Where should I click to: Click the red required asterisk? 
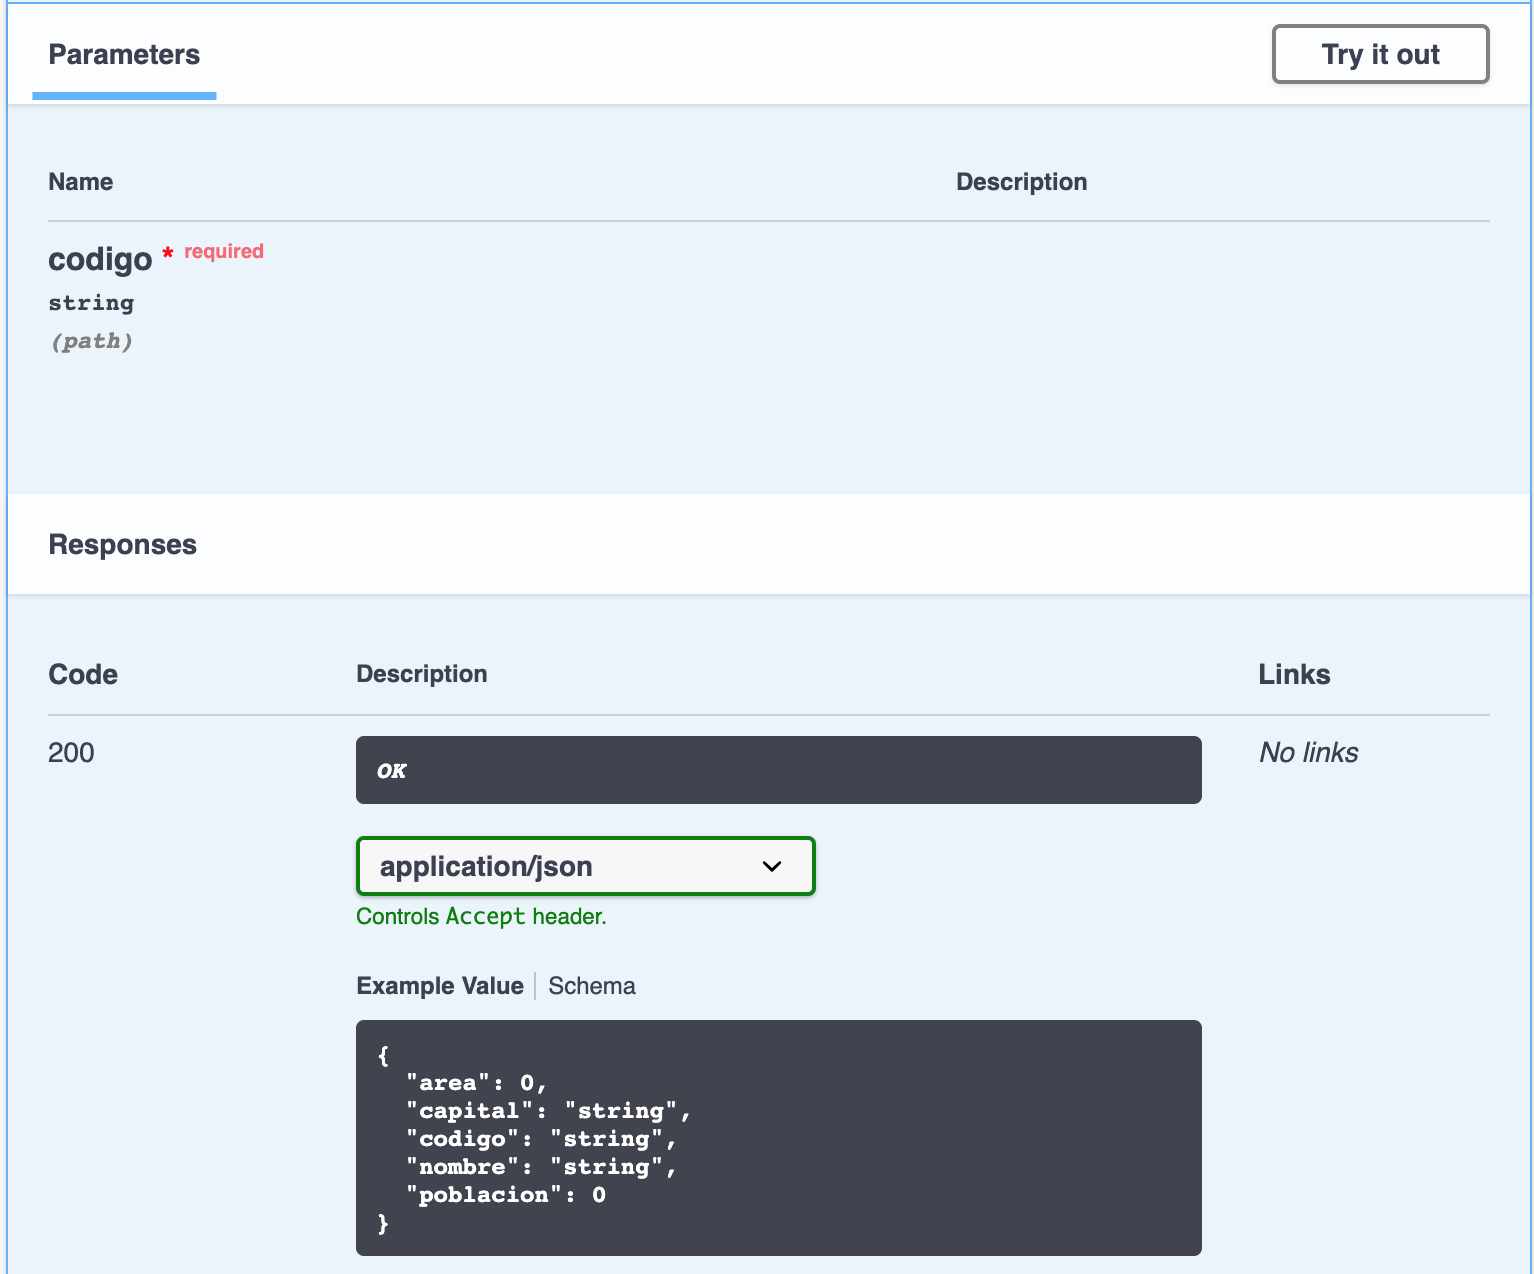(168, 254)
